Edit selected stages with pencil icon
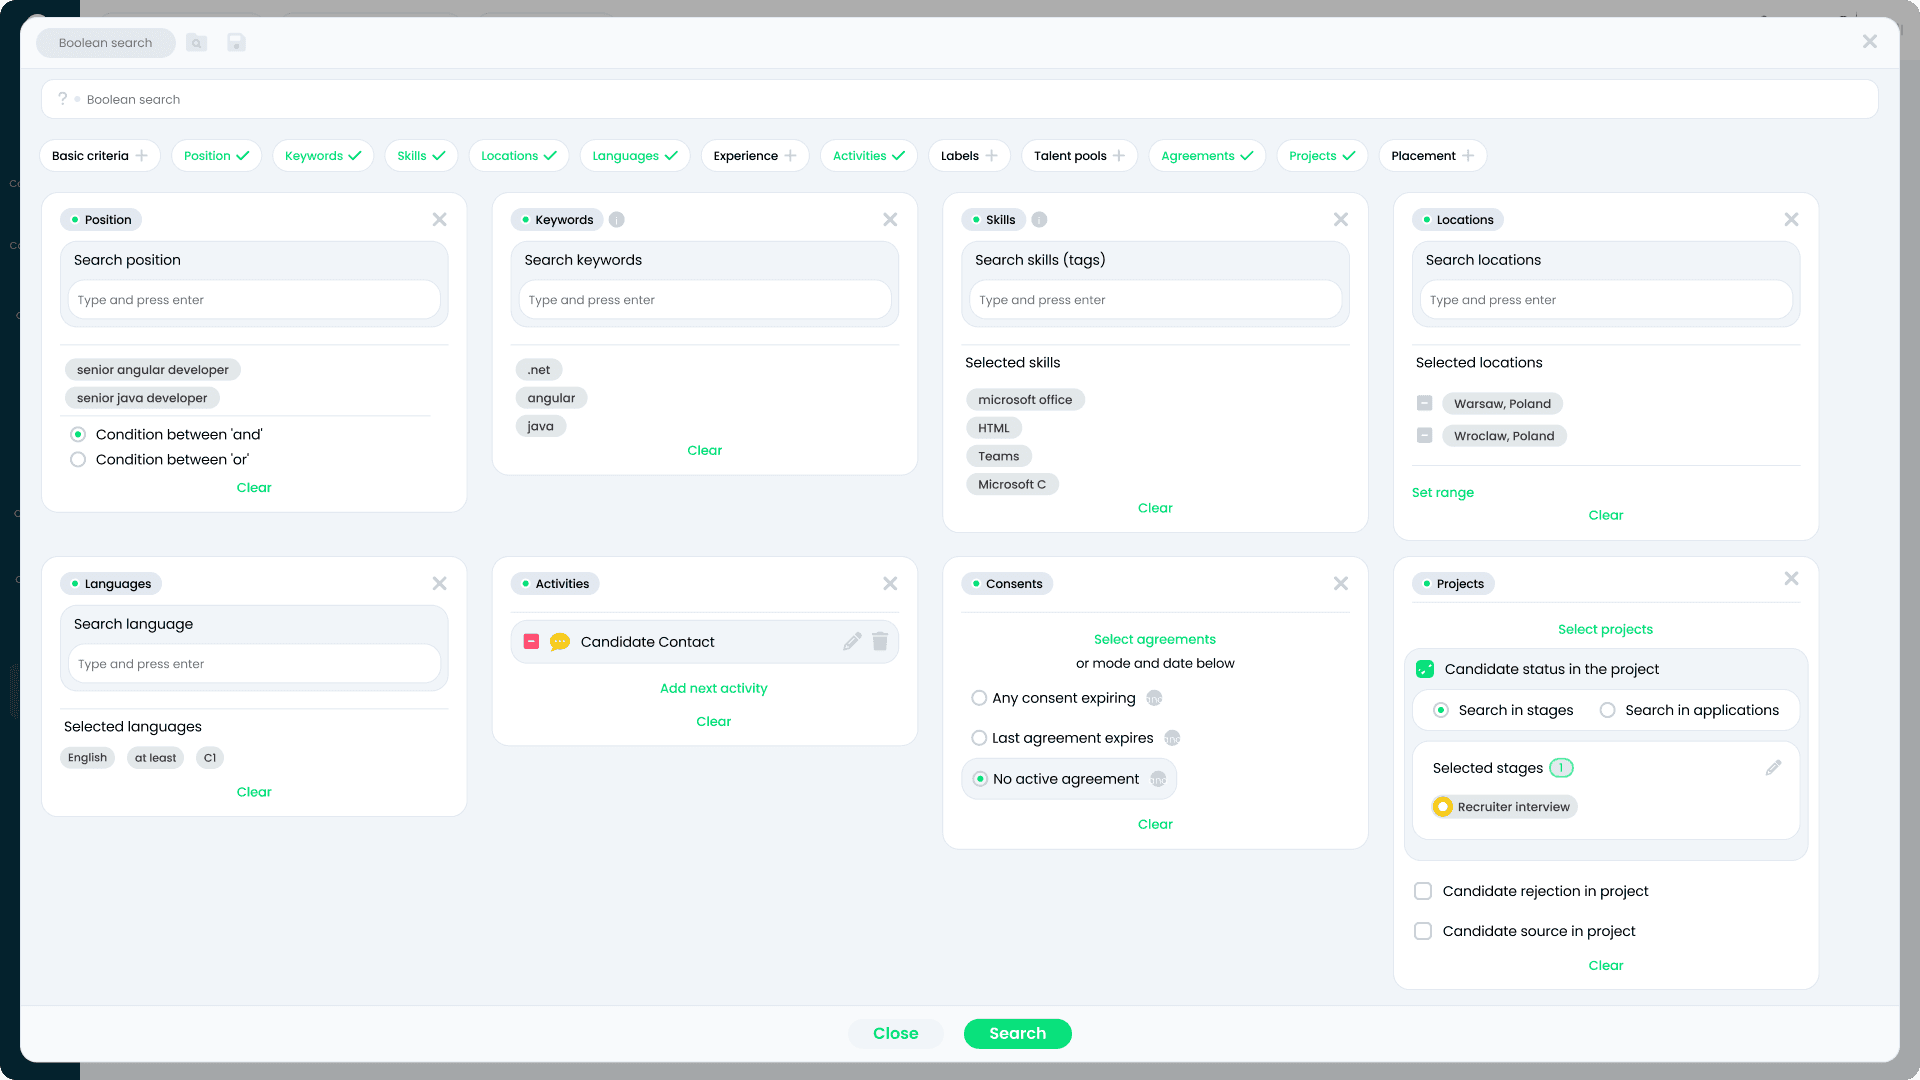 pos(1773,768)
